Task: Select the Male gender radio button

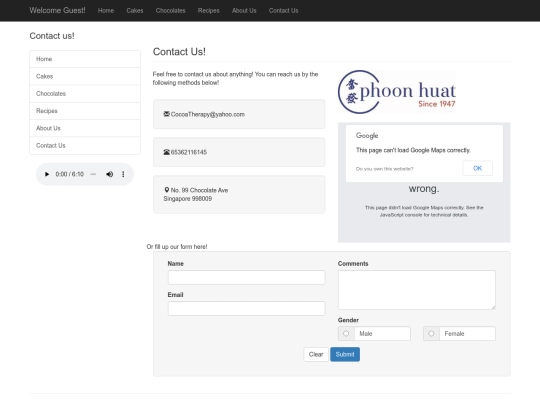Action: tap(346, 333)
